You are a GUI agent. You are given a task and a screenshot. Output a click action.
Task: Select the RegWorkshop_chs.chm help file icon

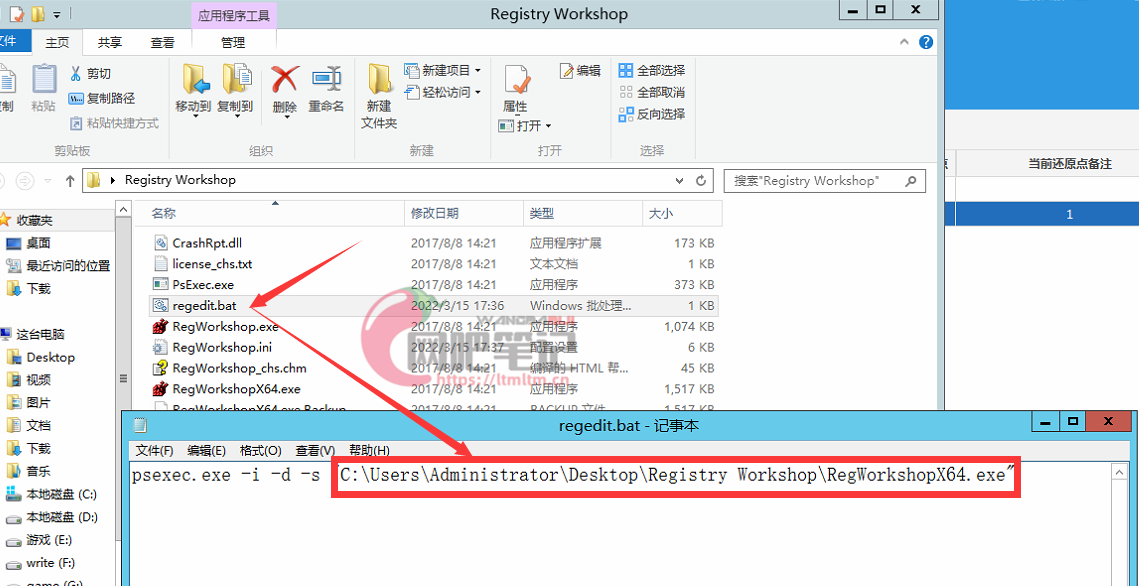[x=161, y=368]
